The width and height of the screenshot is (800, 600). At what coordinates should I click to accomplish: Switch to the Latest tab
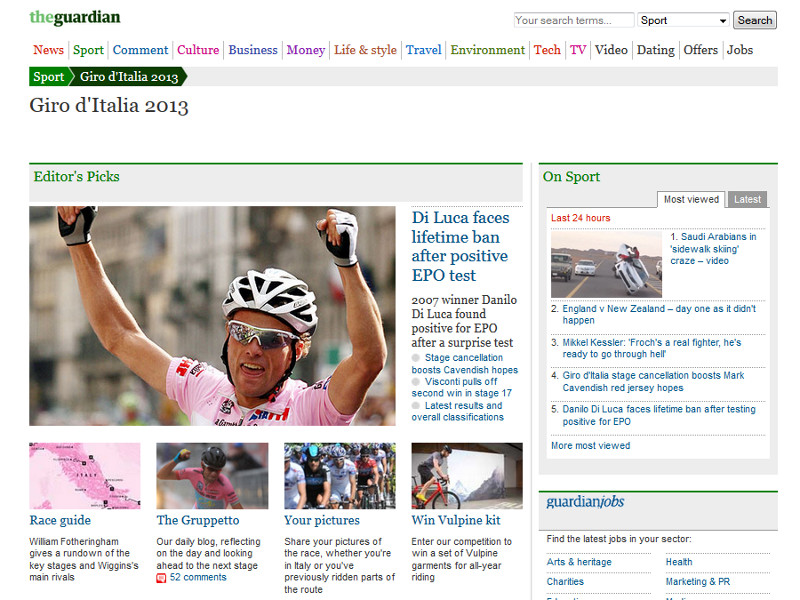click(x=747, y=199)
